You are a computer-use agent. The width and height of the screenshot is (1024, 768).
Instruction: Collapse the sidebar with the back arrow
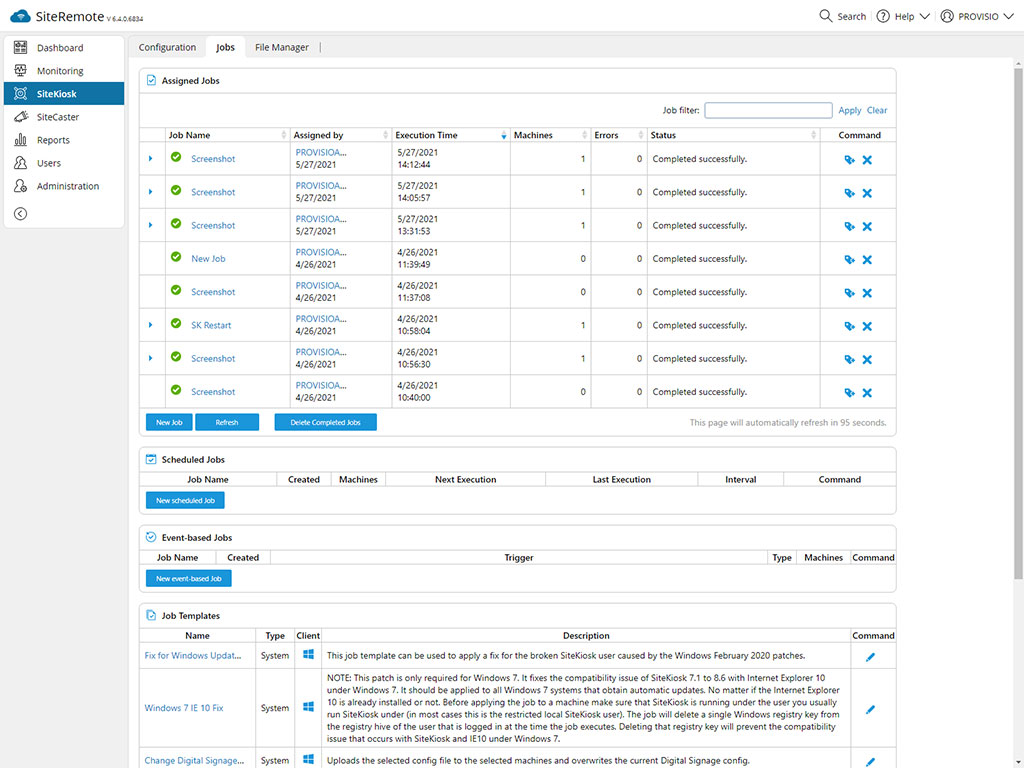[x=21, y=214]
